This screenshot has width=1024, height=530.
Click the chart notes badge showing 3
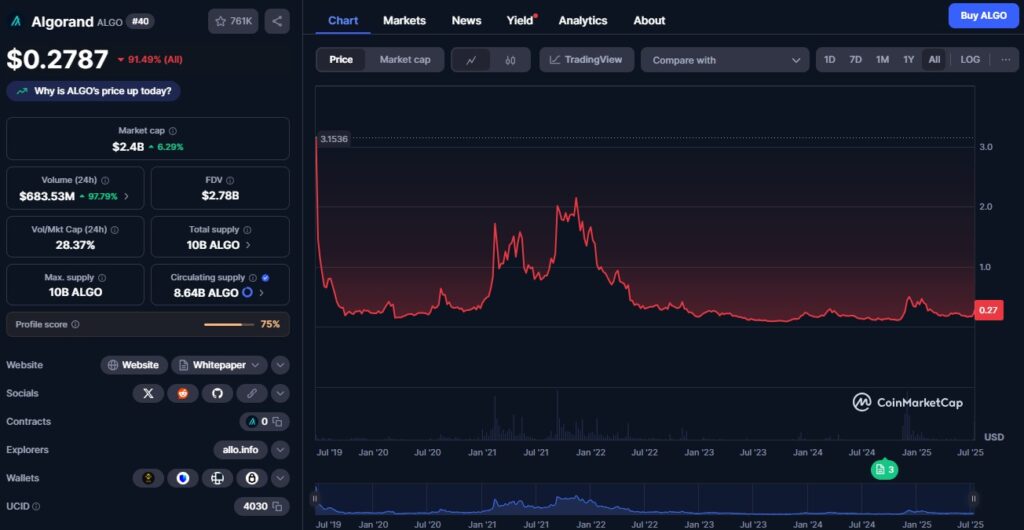(x=883, y=469)
